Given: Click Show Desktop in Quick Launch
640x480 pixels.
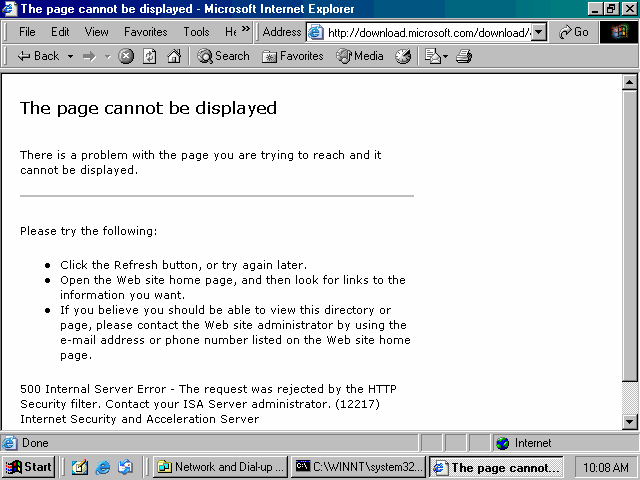Looking at the screenshot, I should click(79, 467).
